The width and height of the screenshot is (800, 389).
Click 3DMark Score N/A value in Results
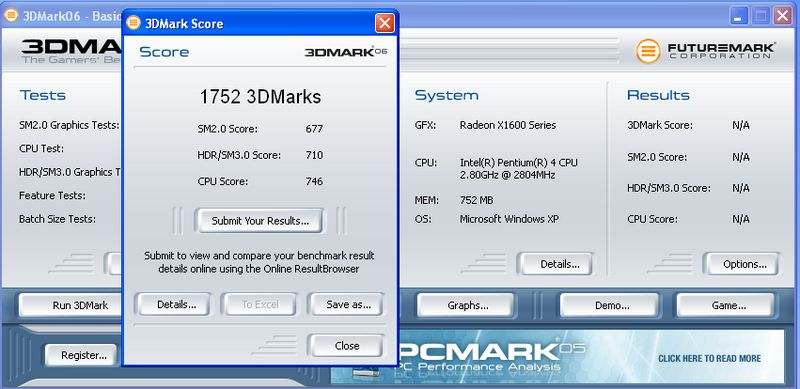pos(741,125)
